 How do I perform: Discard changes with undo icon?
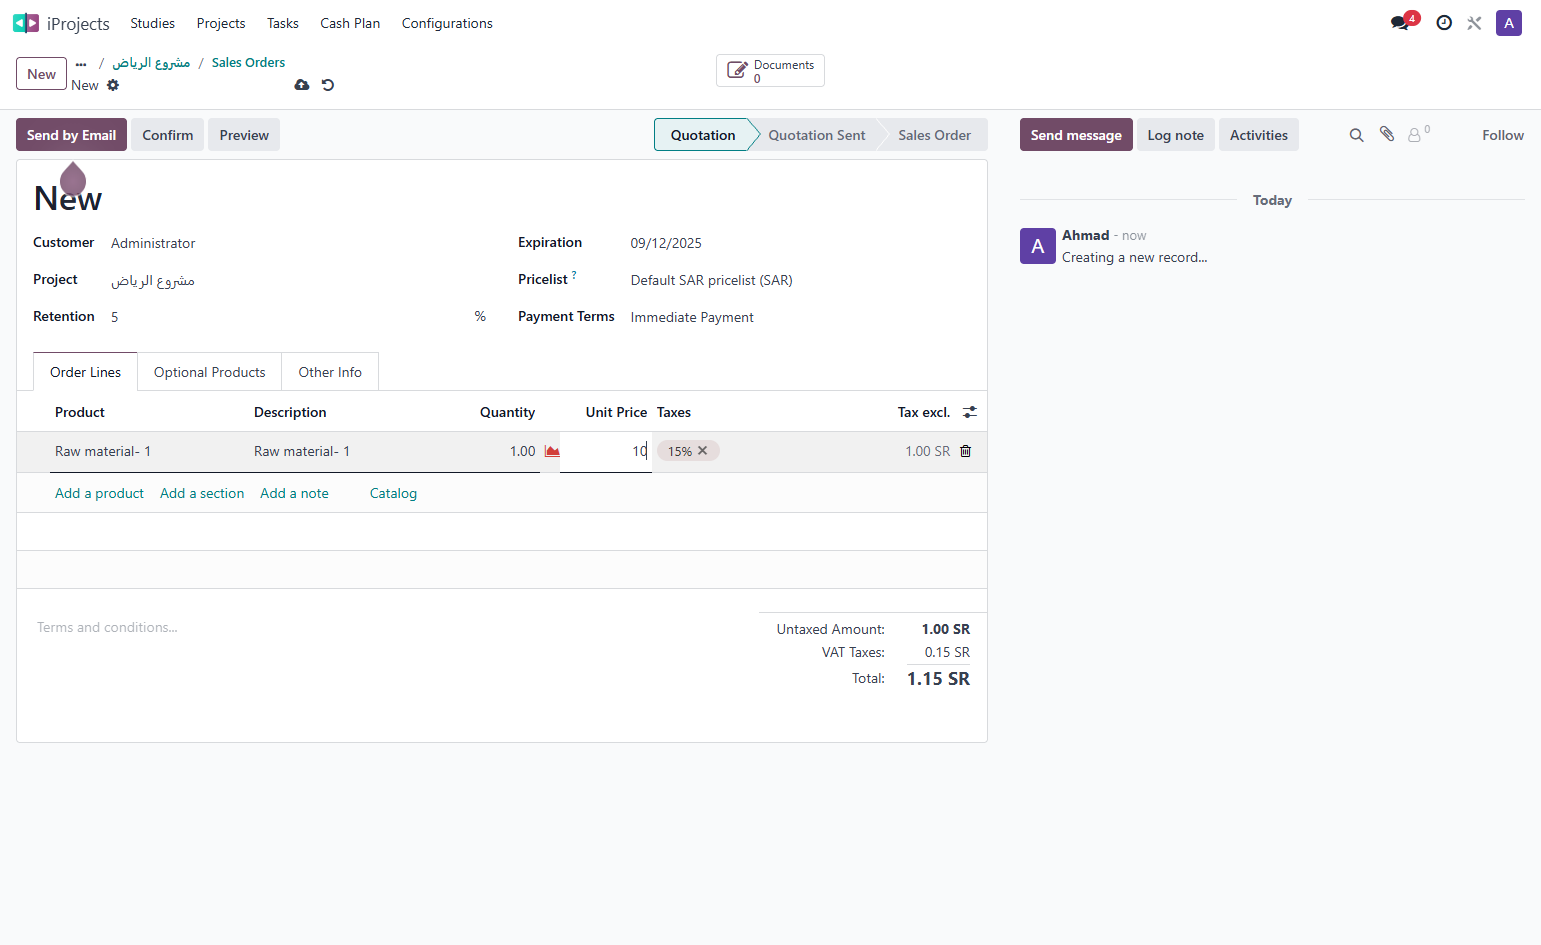[x=328, y=85]
